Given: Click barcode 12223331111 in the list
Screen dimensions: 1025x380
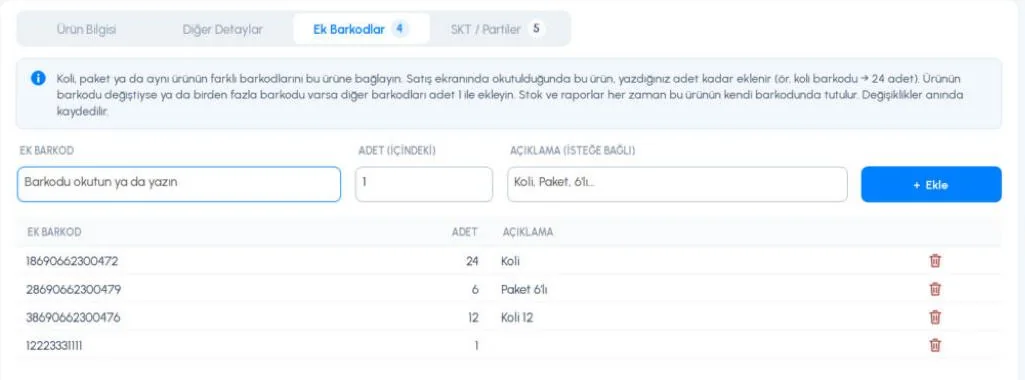Looking at the screenshot, I should [54, 345].
